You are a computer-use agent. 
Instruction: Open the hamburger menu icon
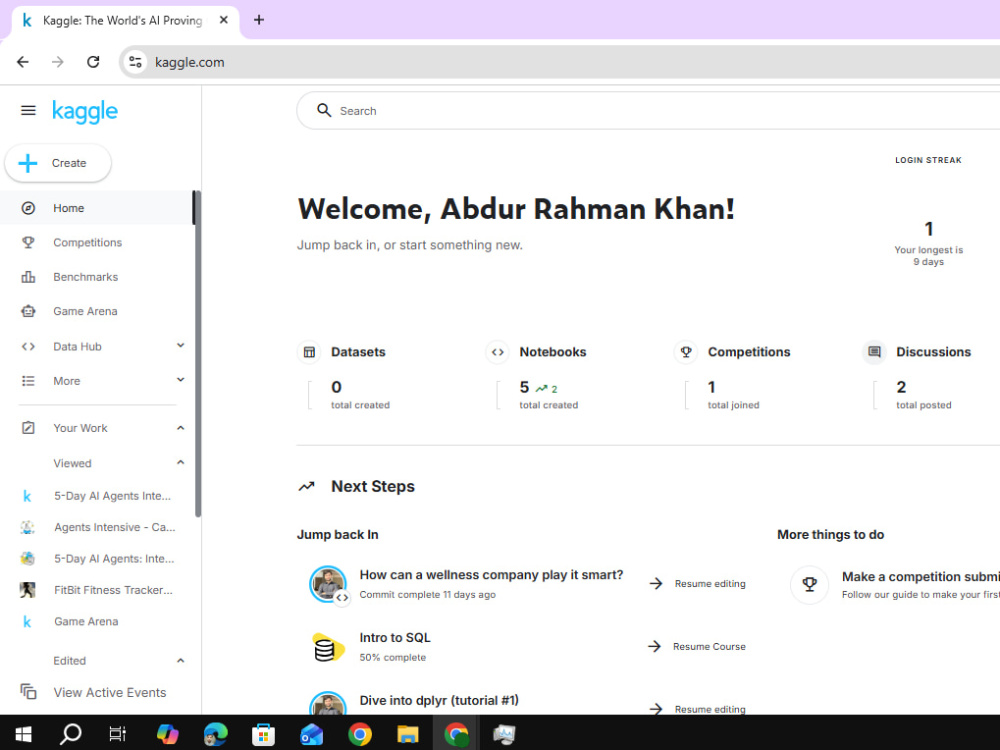[28, 111]
